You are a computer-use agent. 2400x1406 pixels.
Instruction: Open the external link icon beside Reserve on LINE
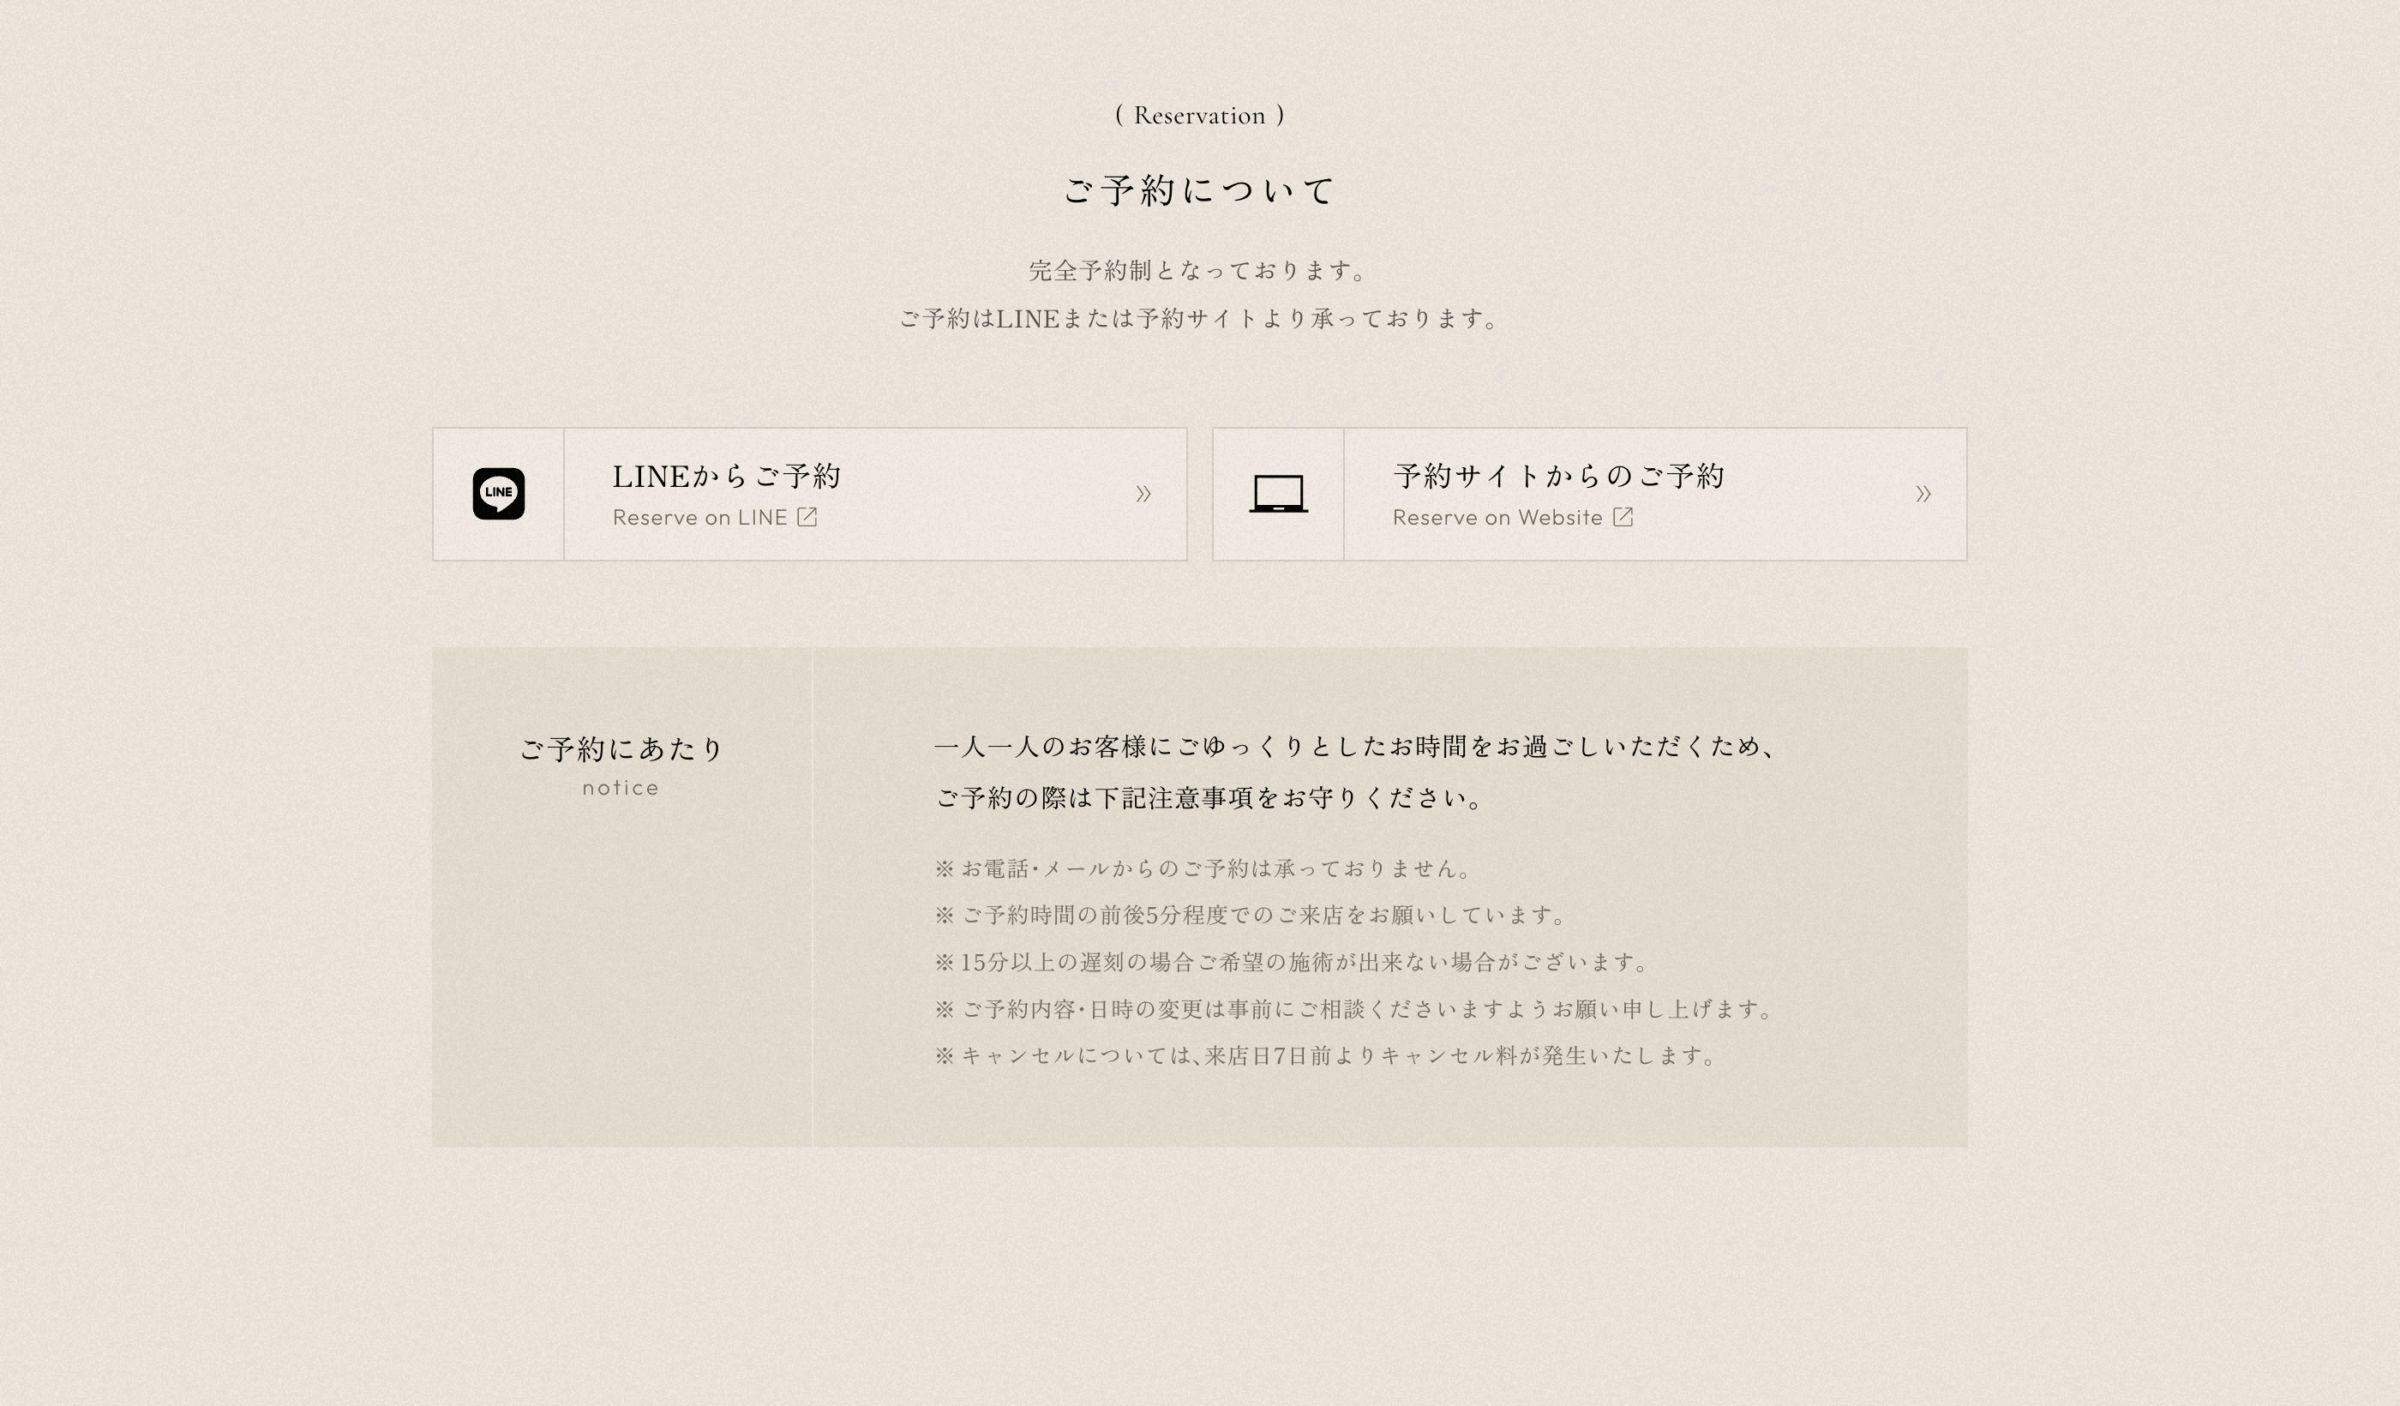coord(807,517)
